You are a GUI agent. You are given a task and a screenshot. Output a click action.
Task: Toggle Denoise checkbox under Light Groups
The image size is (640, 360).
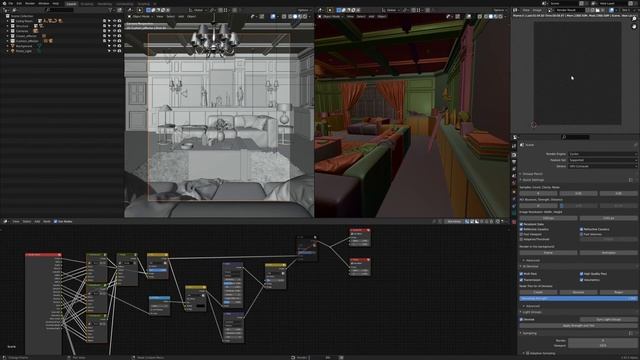(x=521, y=320)
